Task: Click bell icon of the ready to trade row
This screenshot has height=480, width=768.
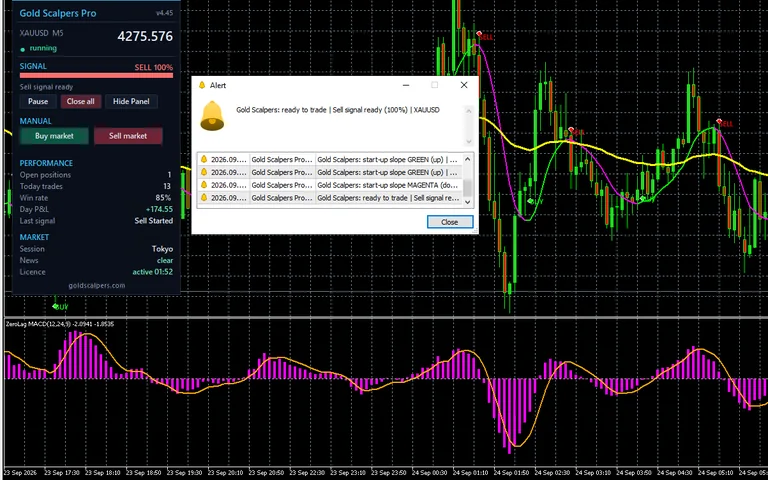Action: click(x=204, y=197)
